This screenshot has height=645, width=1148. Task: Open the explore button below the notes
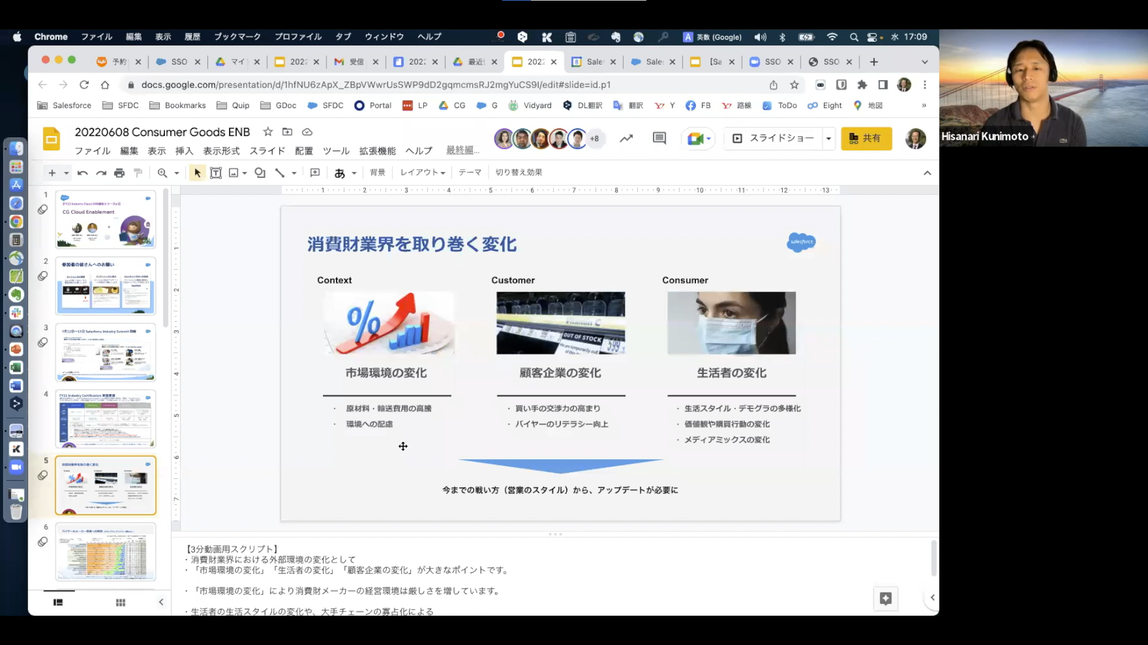(885, 598)
